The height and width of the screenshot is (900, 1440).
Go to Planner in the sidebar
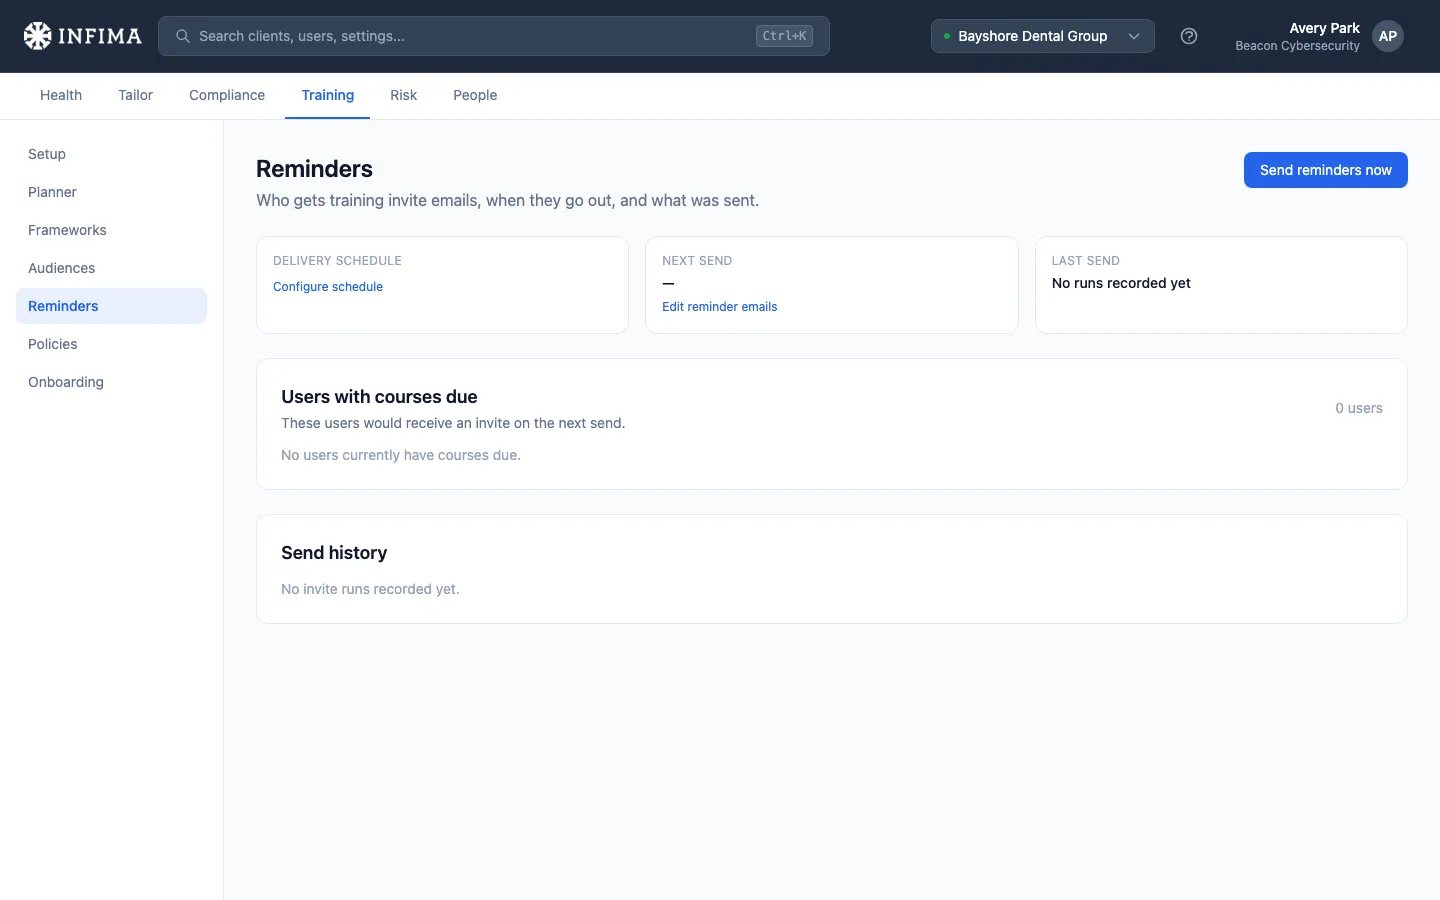tap(111, 192)
